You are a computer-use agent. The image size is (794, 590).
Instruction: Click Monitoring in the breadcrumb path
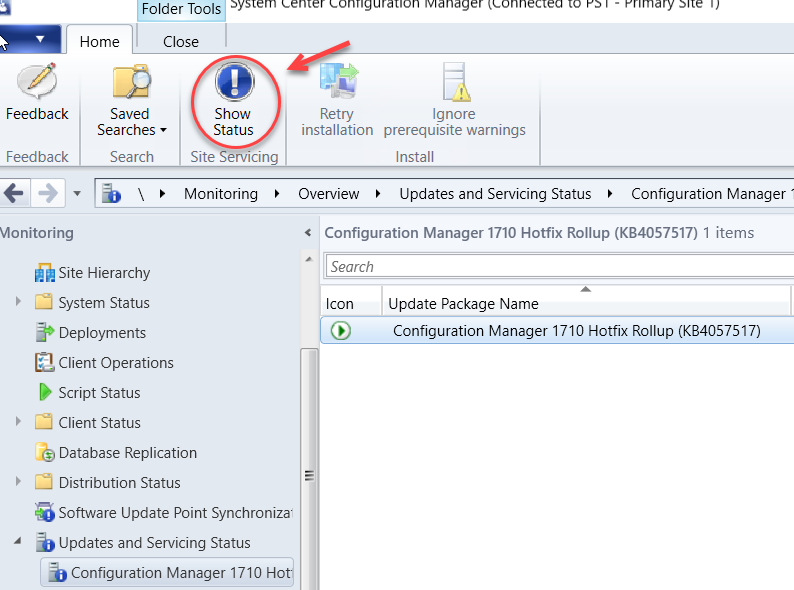pyautogui.click(x=221, y=193)
